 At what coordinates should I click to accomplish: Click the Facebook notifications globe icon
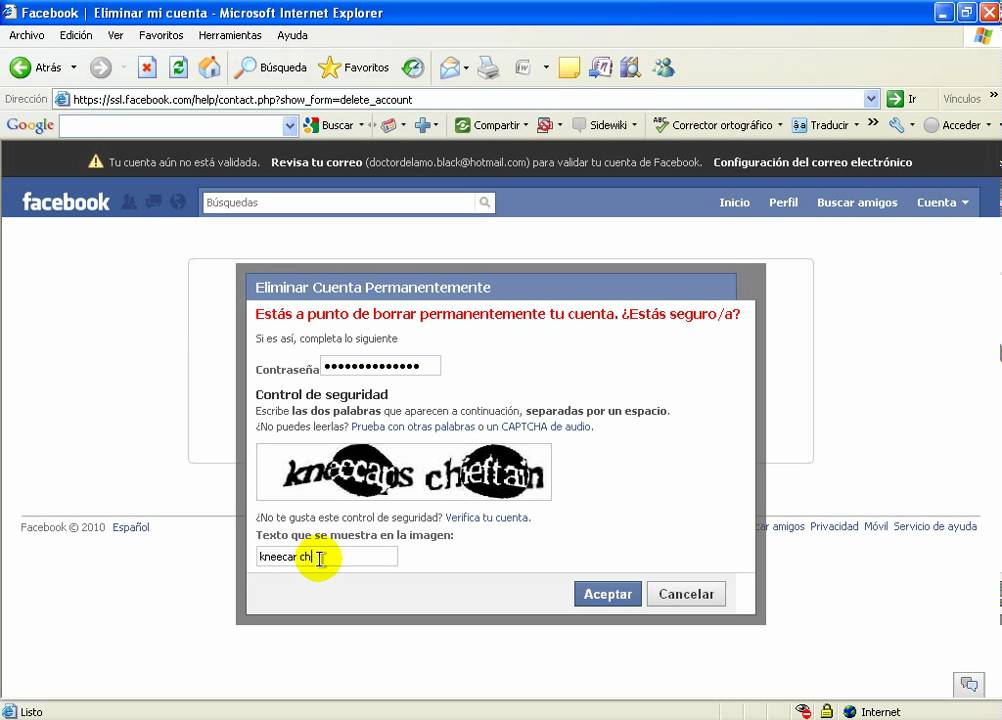click(x=178, y=202)
